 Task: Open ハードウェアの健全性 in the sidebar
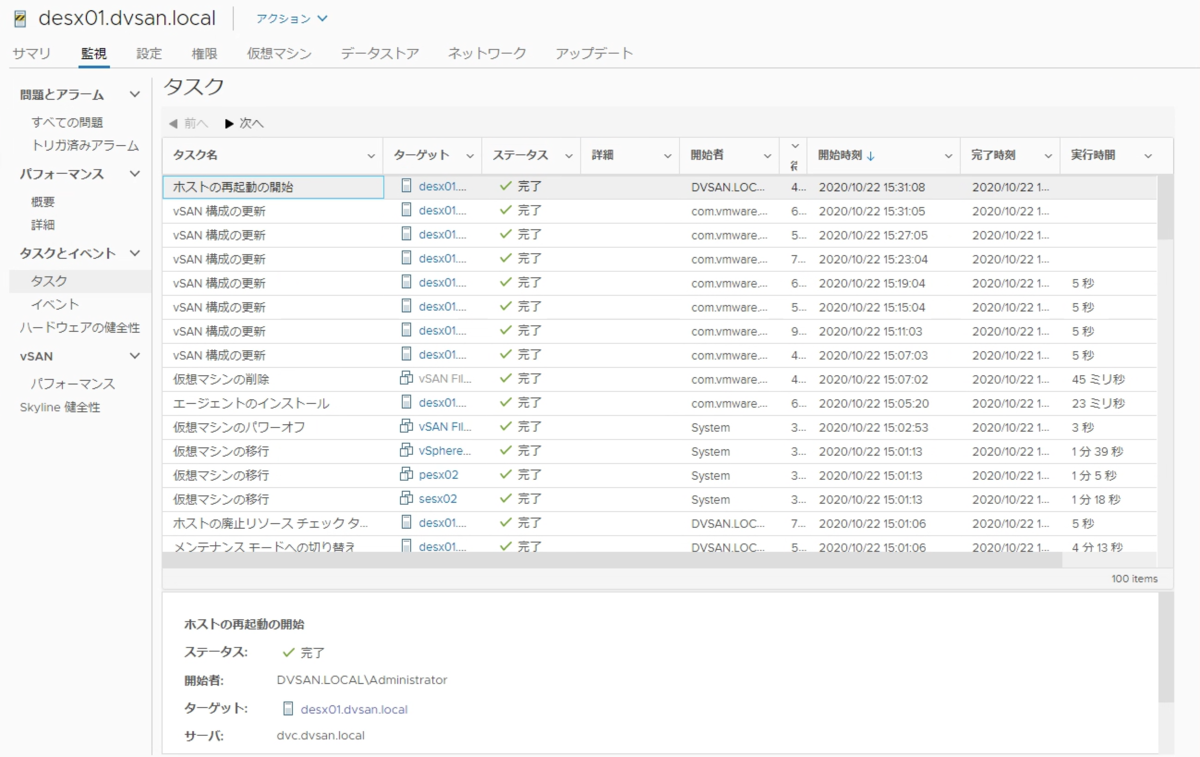[80, 327]
